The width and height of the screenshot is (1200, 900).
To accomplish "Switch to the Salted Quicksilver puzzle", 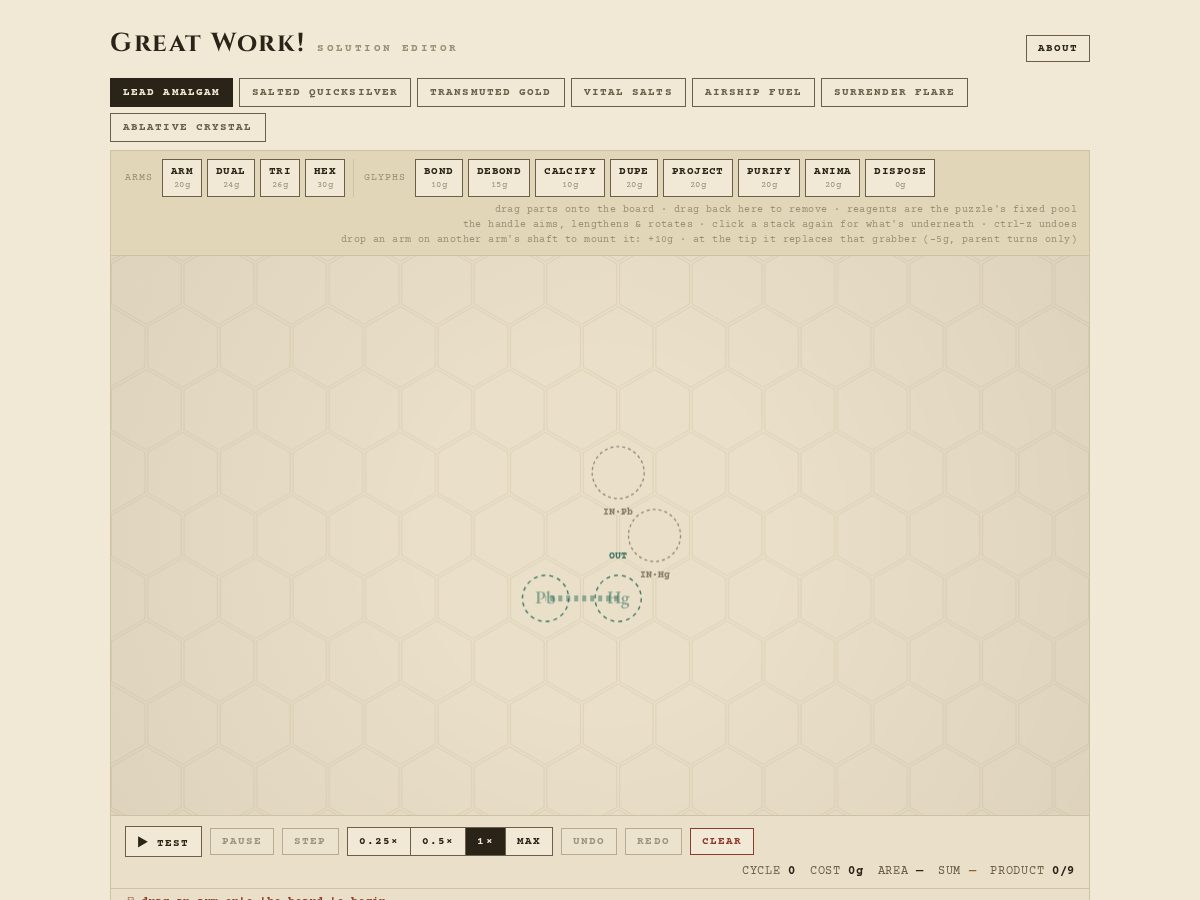I will pyautogui.click(x=325, y=92).
